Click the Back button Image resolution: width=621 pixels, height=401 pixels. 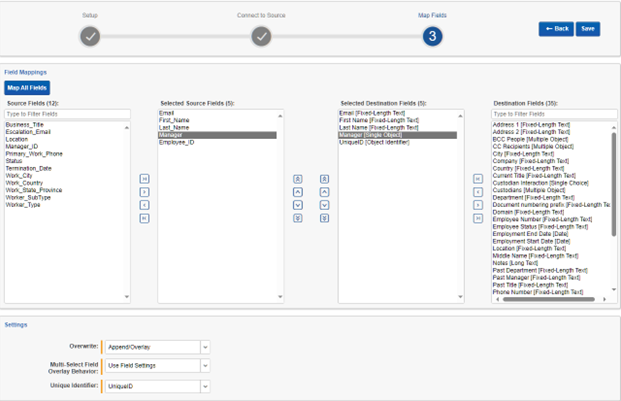[556, 29]
